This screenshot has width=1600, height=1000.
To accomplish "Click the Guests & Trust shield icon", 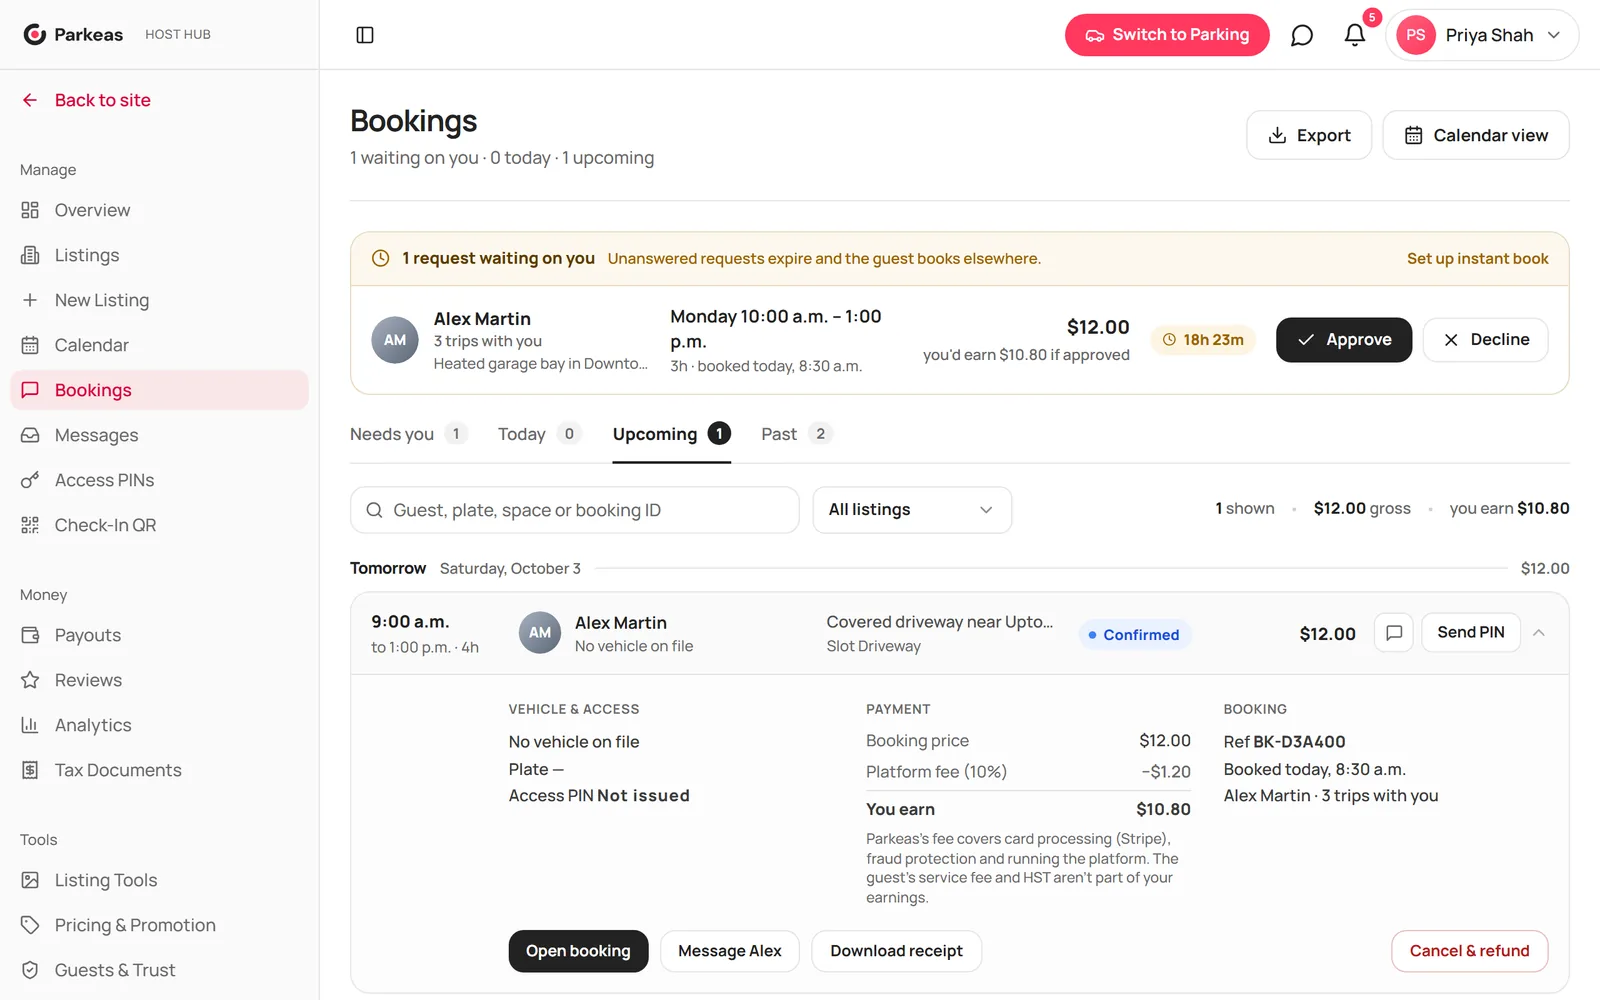I will (30, 970).
